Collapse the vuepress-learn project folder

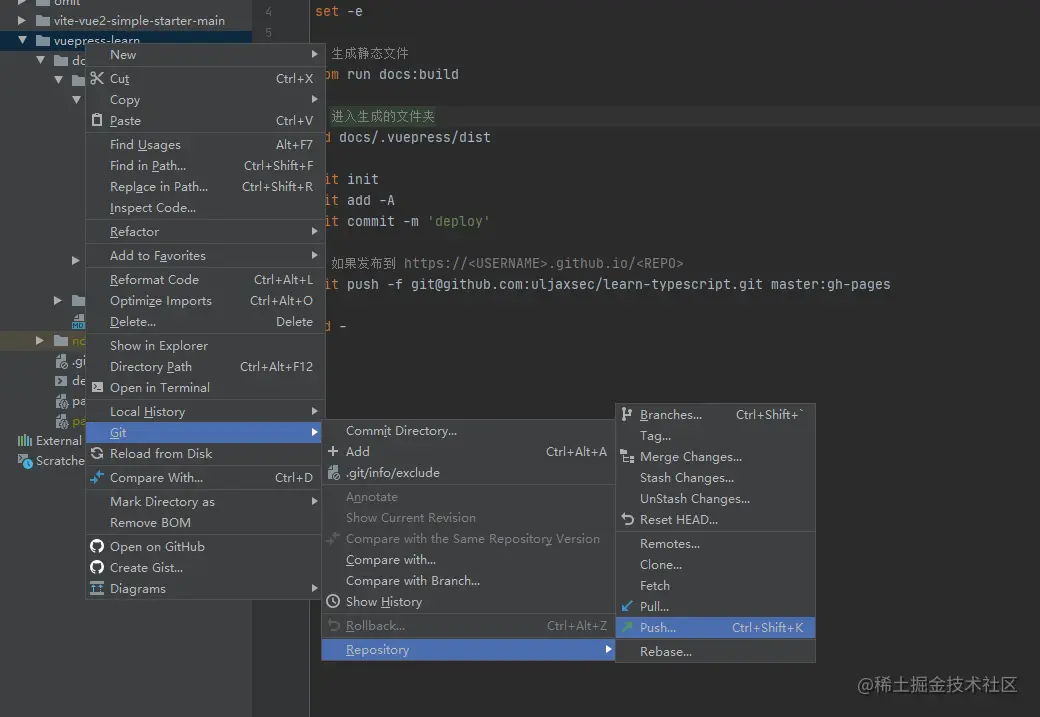point(22,40)
